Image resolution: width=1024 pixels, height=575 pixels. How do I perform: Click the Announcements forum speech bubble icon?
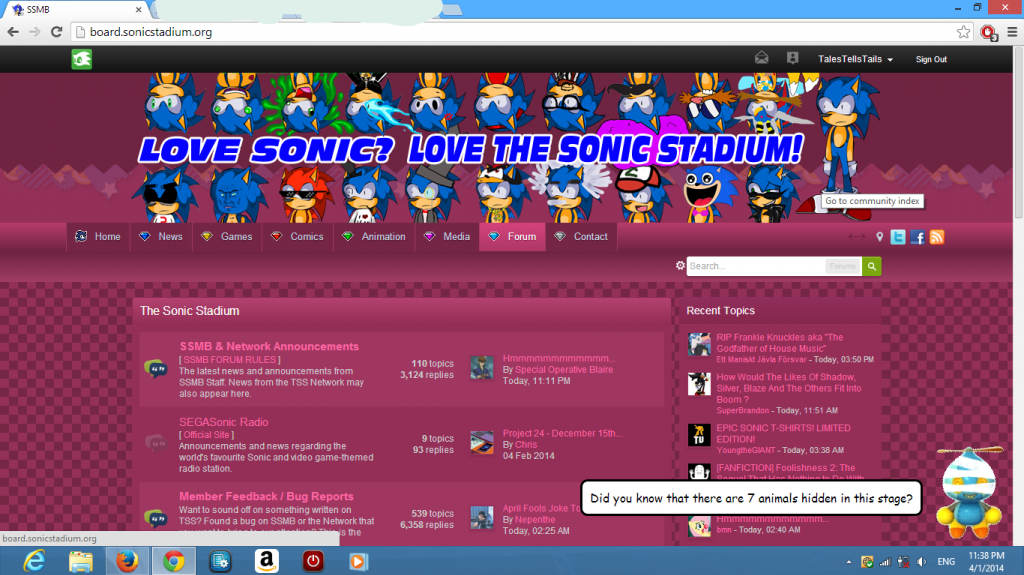[155, 369]
